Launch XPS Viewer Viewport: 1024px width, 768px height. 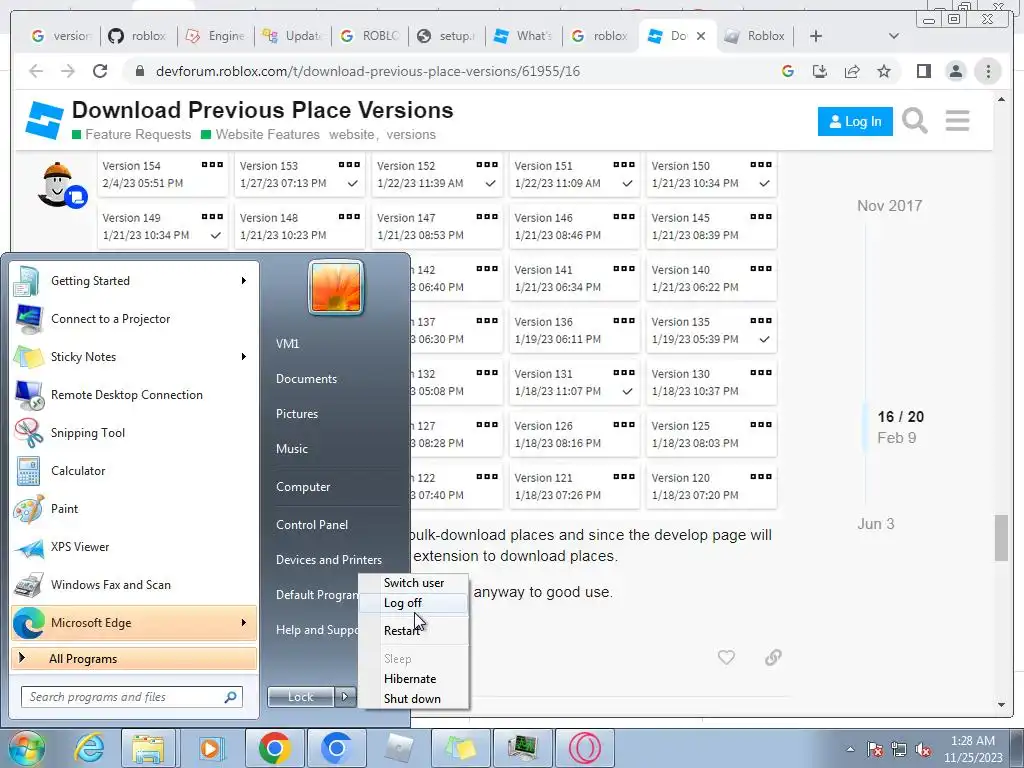pyautogui.click(x=134, y=547)
